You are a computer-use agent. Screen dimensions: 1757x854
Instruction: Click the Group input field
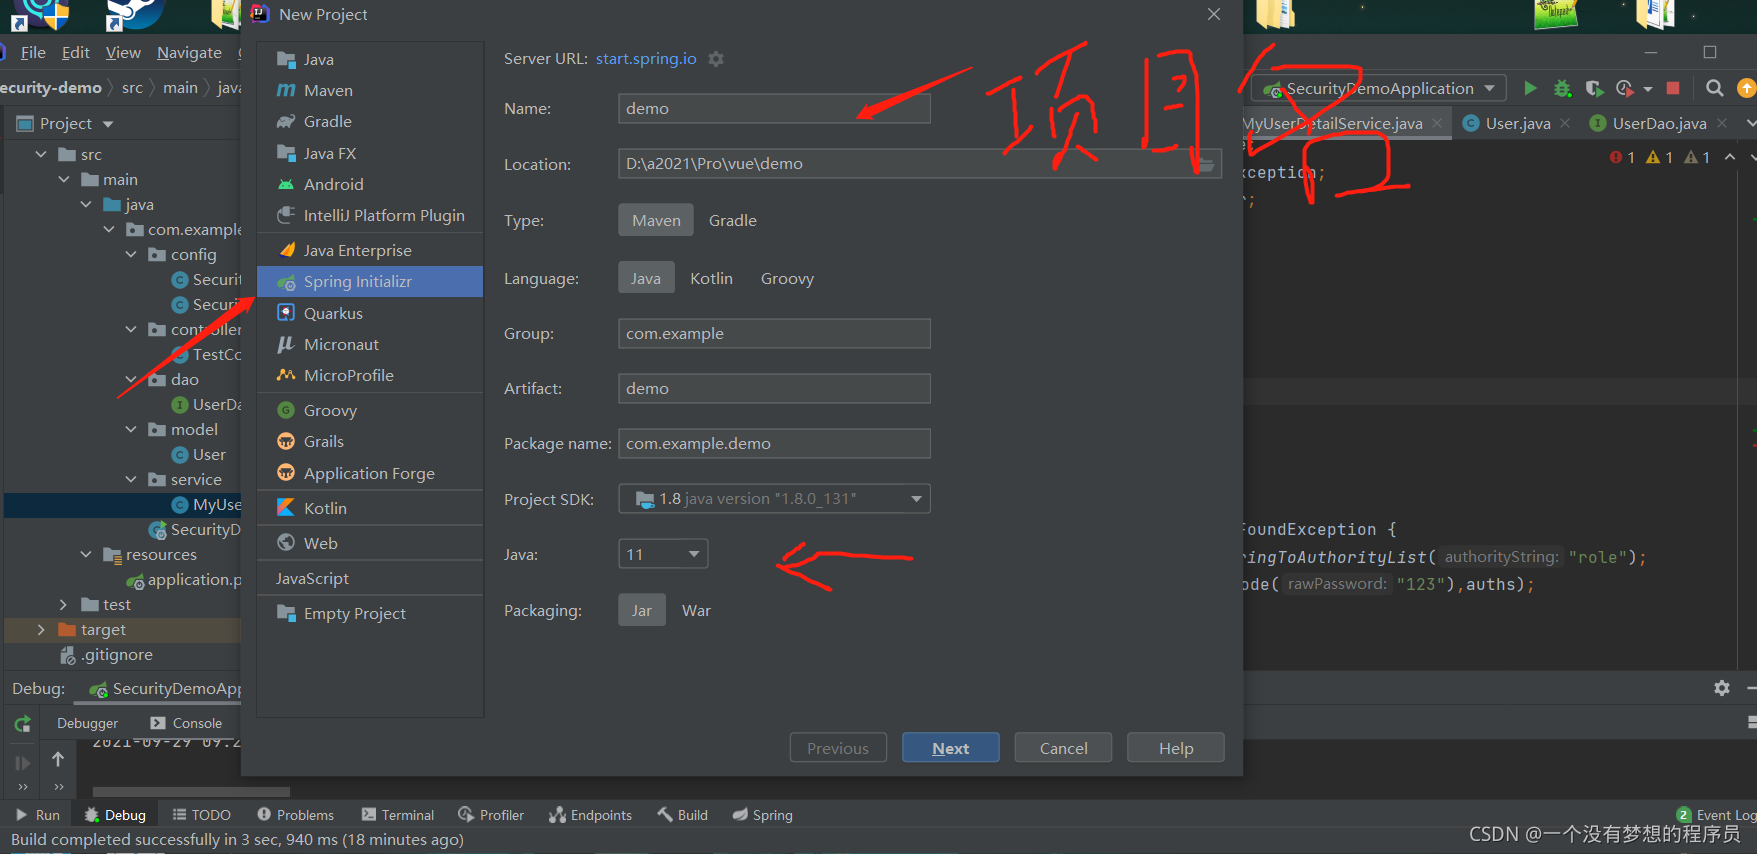click(x=774, y=333)
